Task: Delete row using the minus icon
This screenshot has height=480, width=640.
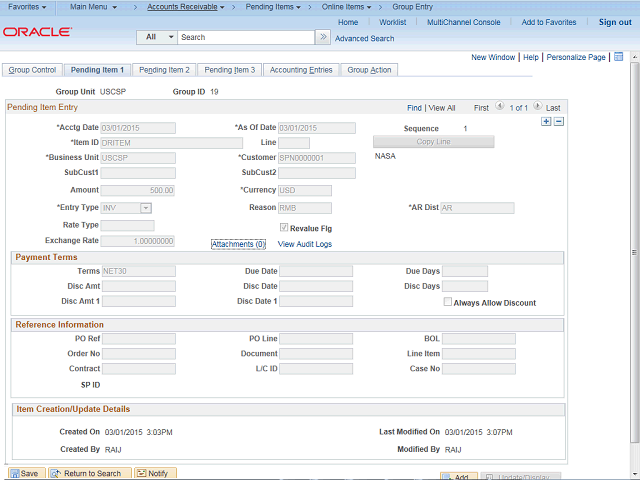Action: [x=559, y=121]
